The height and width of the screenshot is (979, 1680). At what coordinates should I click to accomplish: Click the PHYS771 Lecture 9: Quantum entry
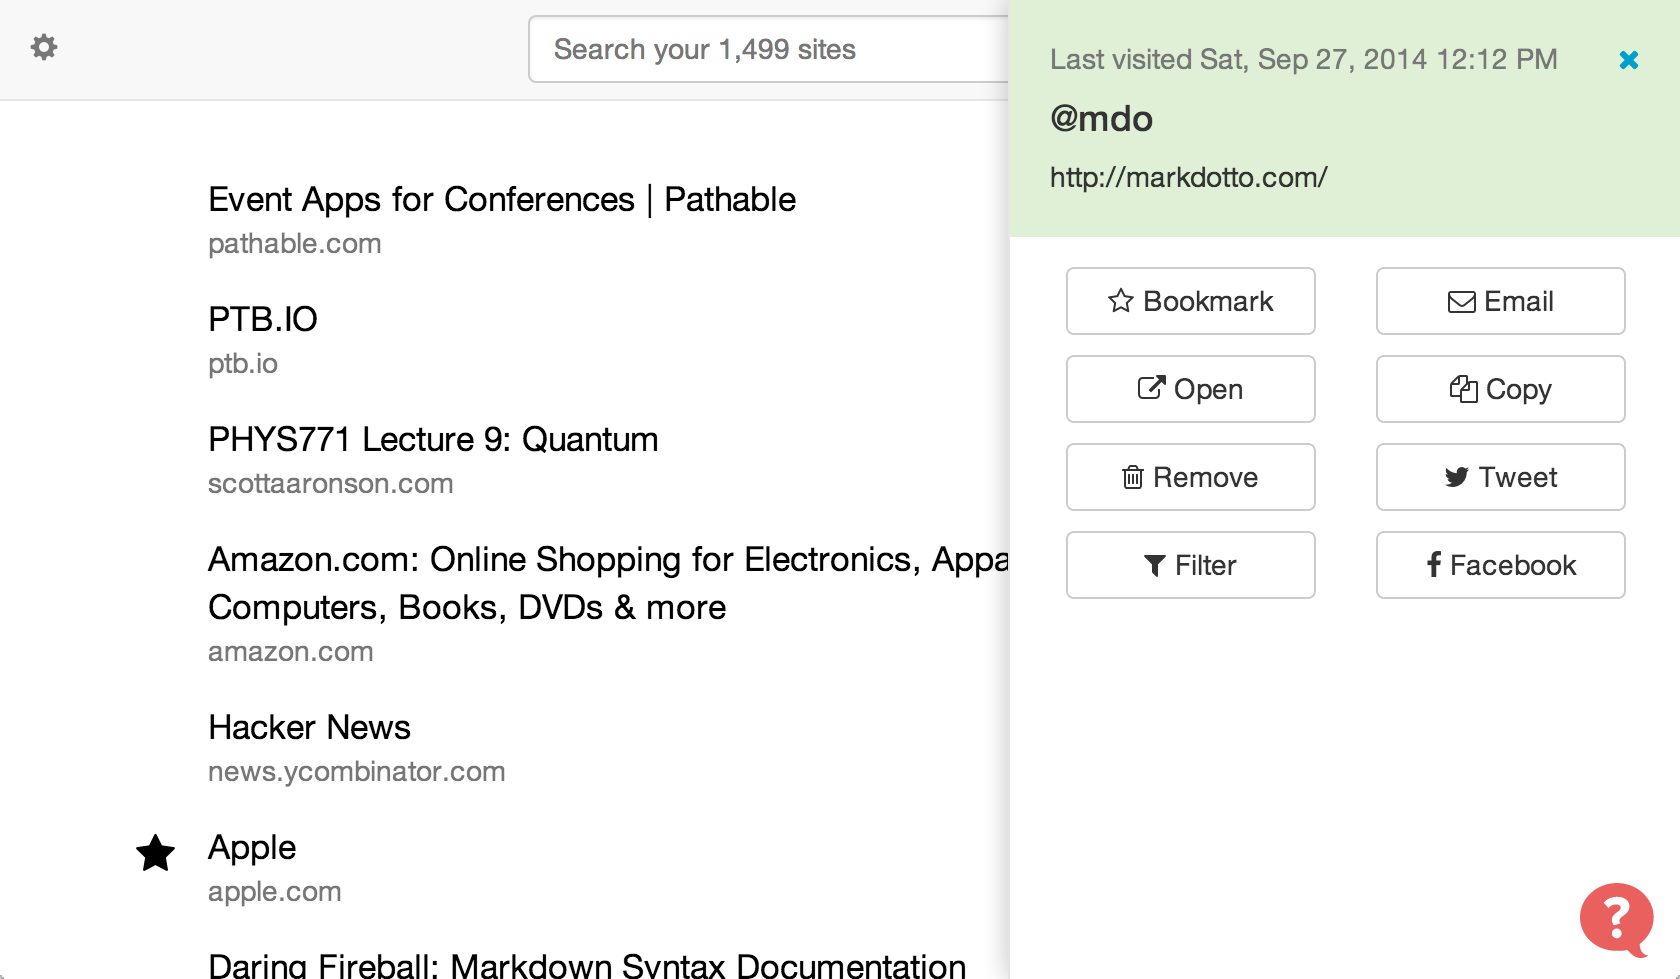tap(432, 440)
